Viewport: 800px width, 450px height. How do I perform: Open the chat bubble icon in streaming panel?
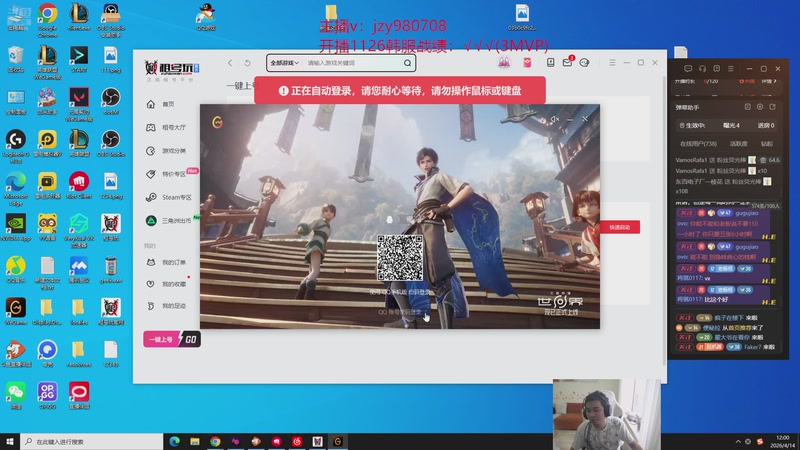click(688, 68)
